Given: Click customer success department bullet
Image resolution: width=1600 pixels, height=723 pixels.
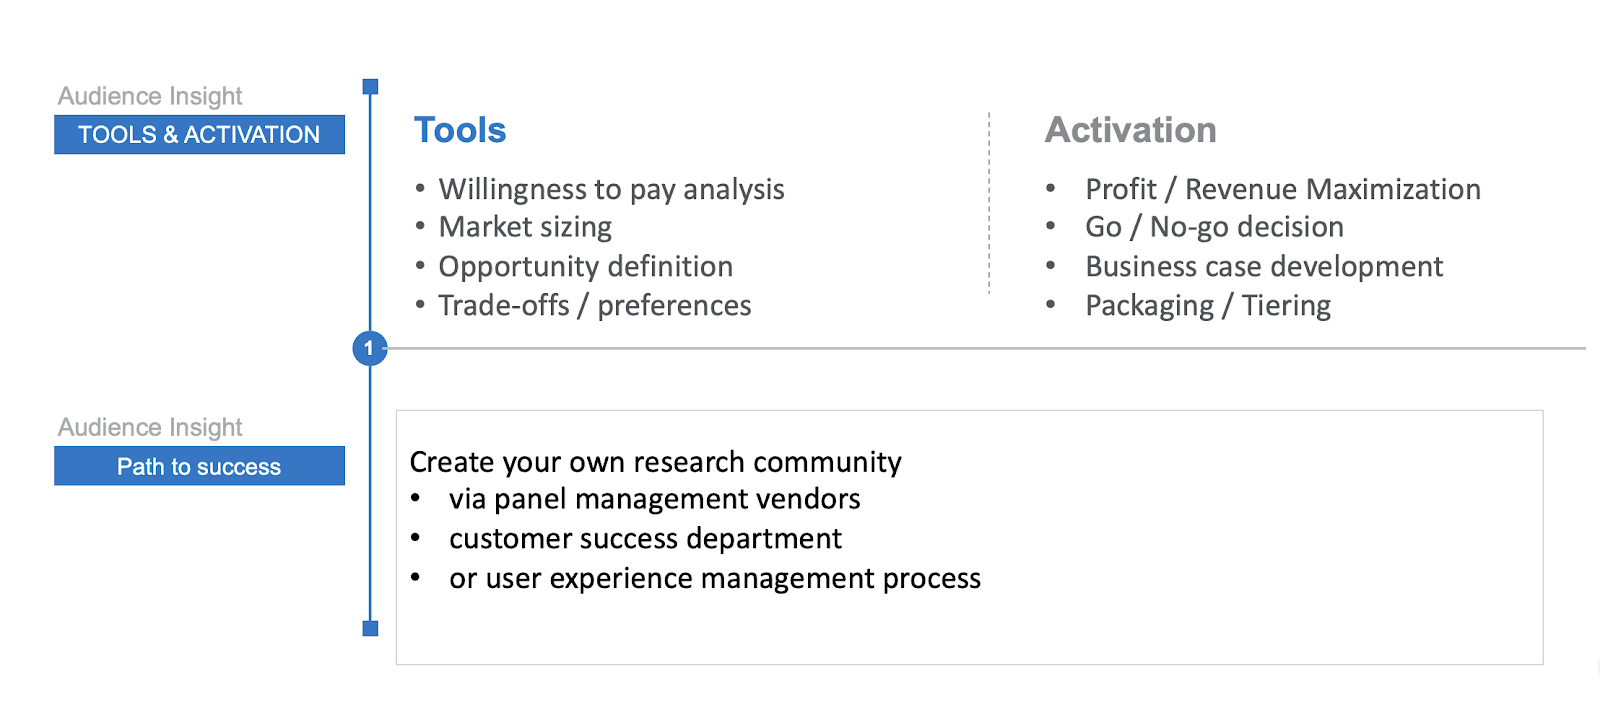Looking at the screenshot, I should [645, 539].
